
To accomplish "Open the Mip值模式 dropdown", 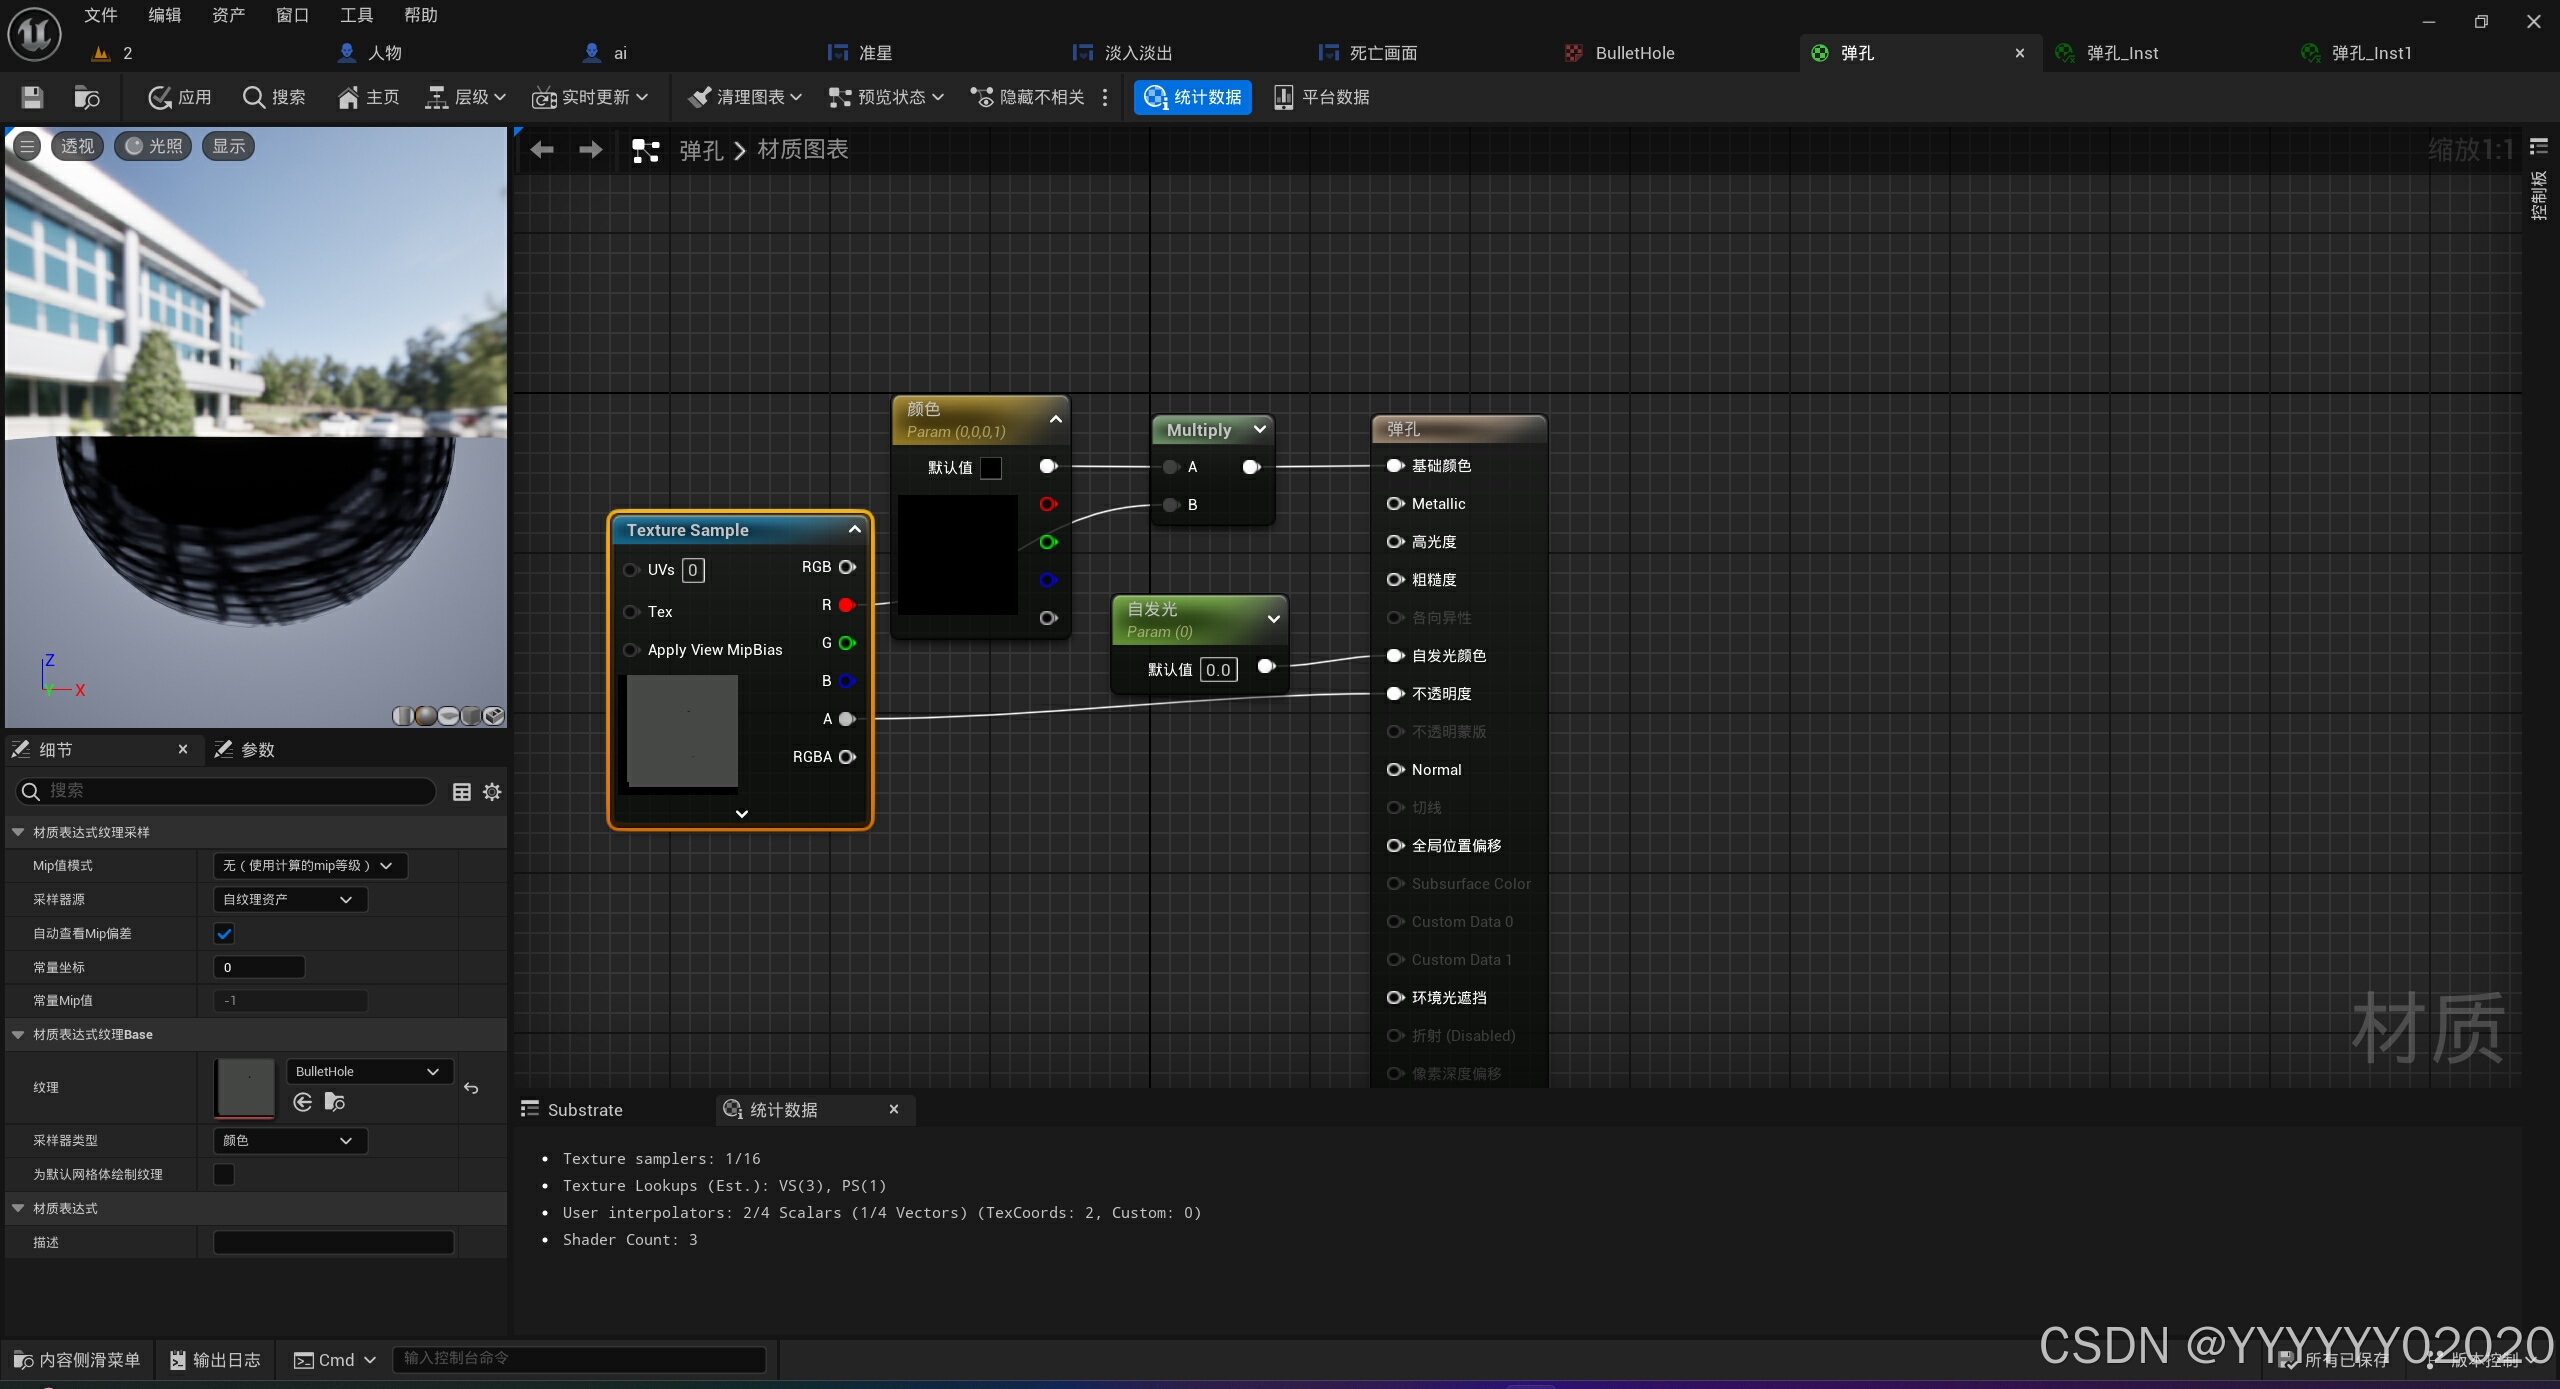I will (x=310, y=866).
